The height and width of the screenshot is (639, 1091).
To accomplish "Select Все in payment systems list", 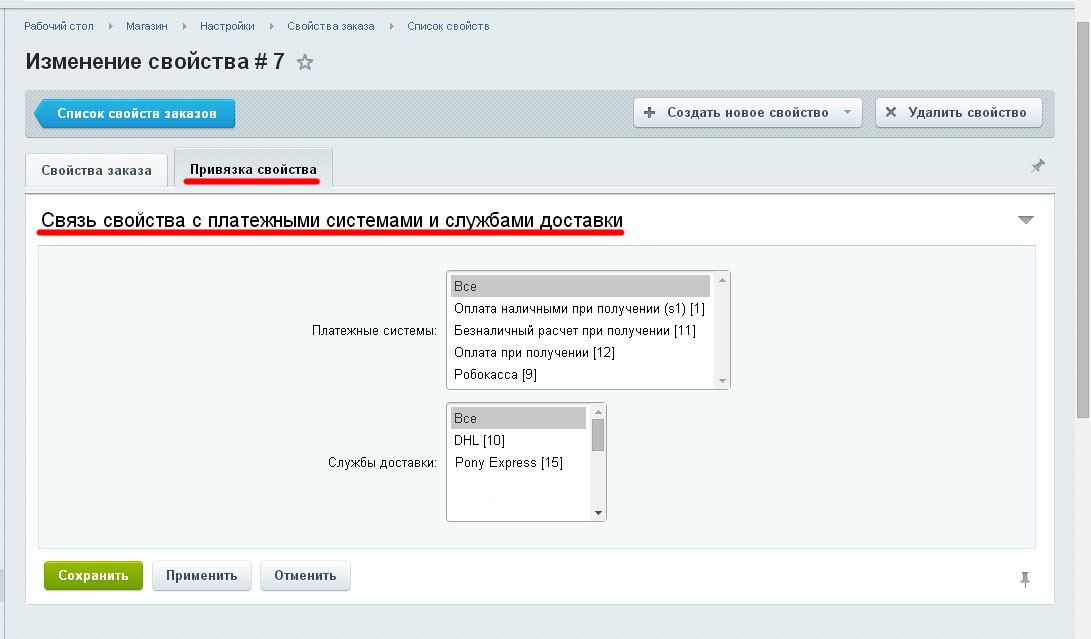I will click(580, 286).
